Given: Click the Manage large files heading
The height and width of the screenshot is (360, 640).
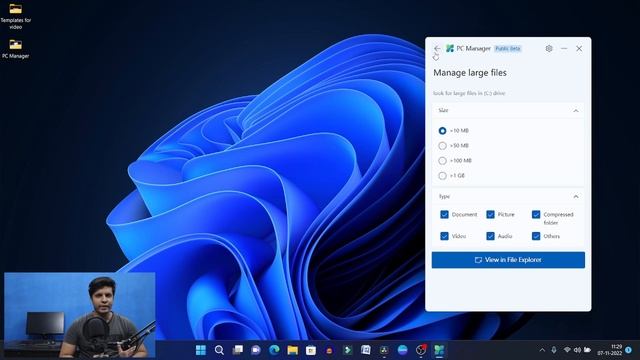Looking at the screenshot, I should [x=470, y=73].
